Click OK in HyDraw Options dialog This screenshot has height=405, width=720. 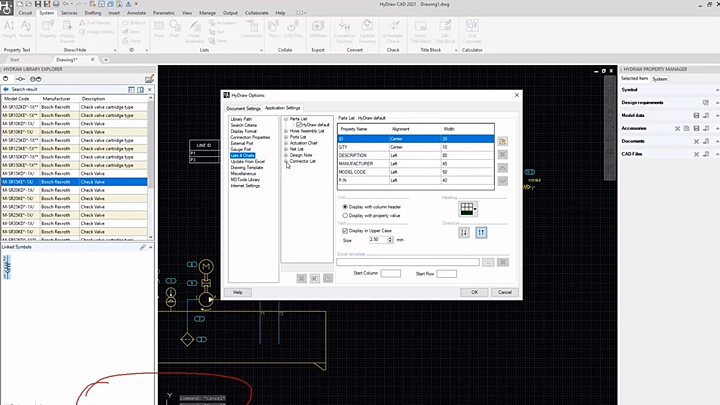click(x=474, y=292)
